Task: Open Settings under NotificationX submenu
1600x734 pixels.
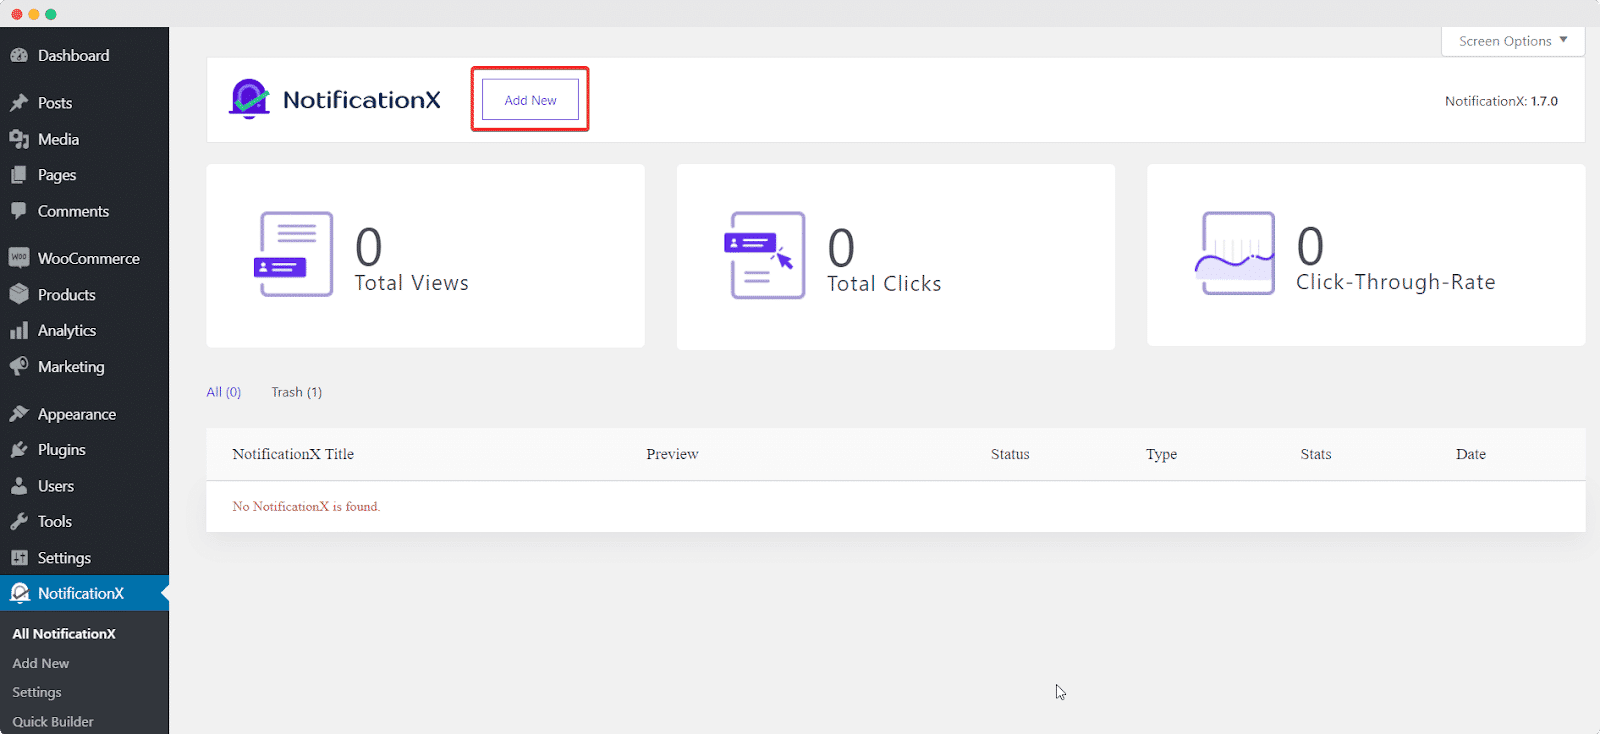Action: (37, 692)
